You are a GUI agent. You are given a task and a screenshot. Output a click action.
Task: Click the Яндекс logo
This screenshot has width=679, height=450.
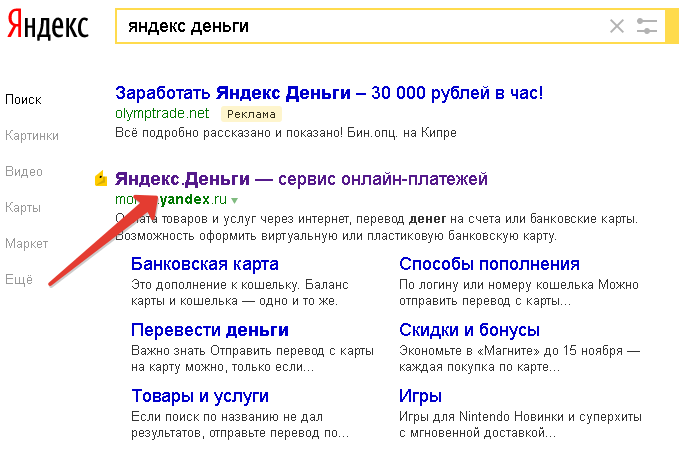48,26
